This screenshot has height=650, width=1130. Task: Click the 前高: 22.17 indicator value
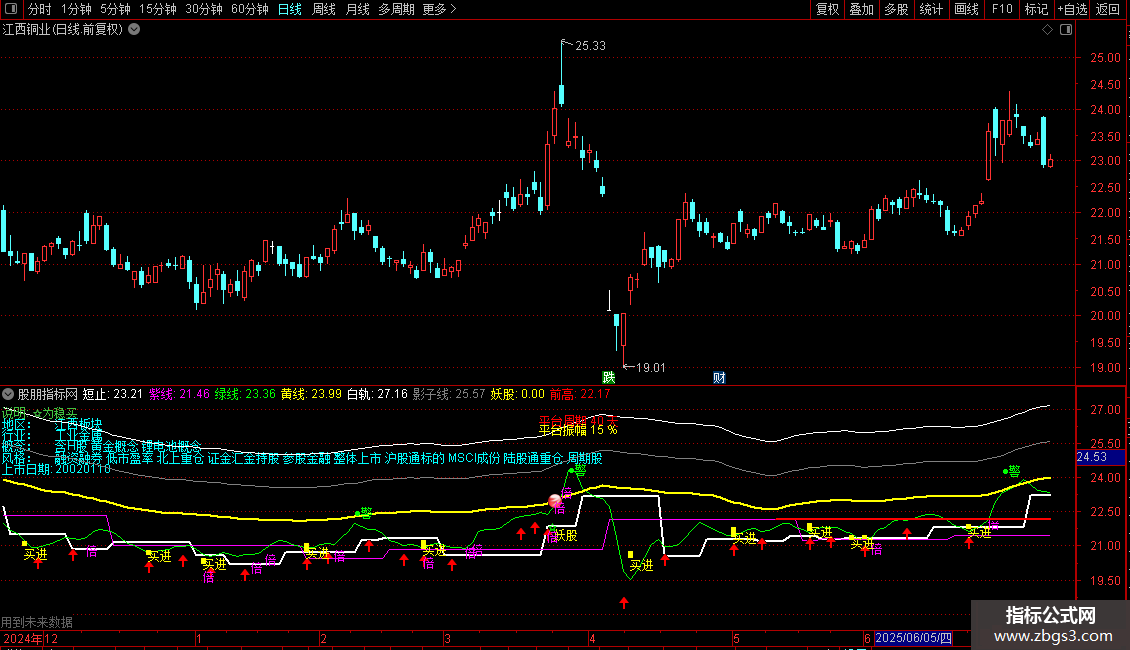tap(580, 394)
